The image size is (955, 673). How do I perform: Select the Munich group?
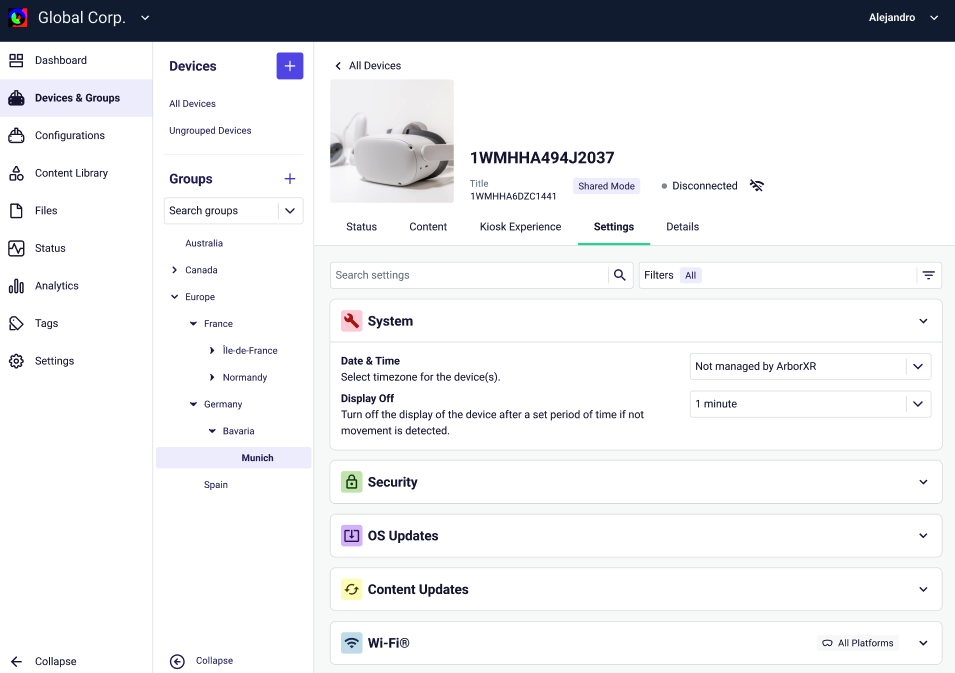tap(233, 458)
